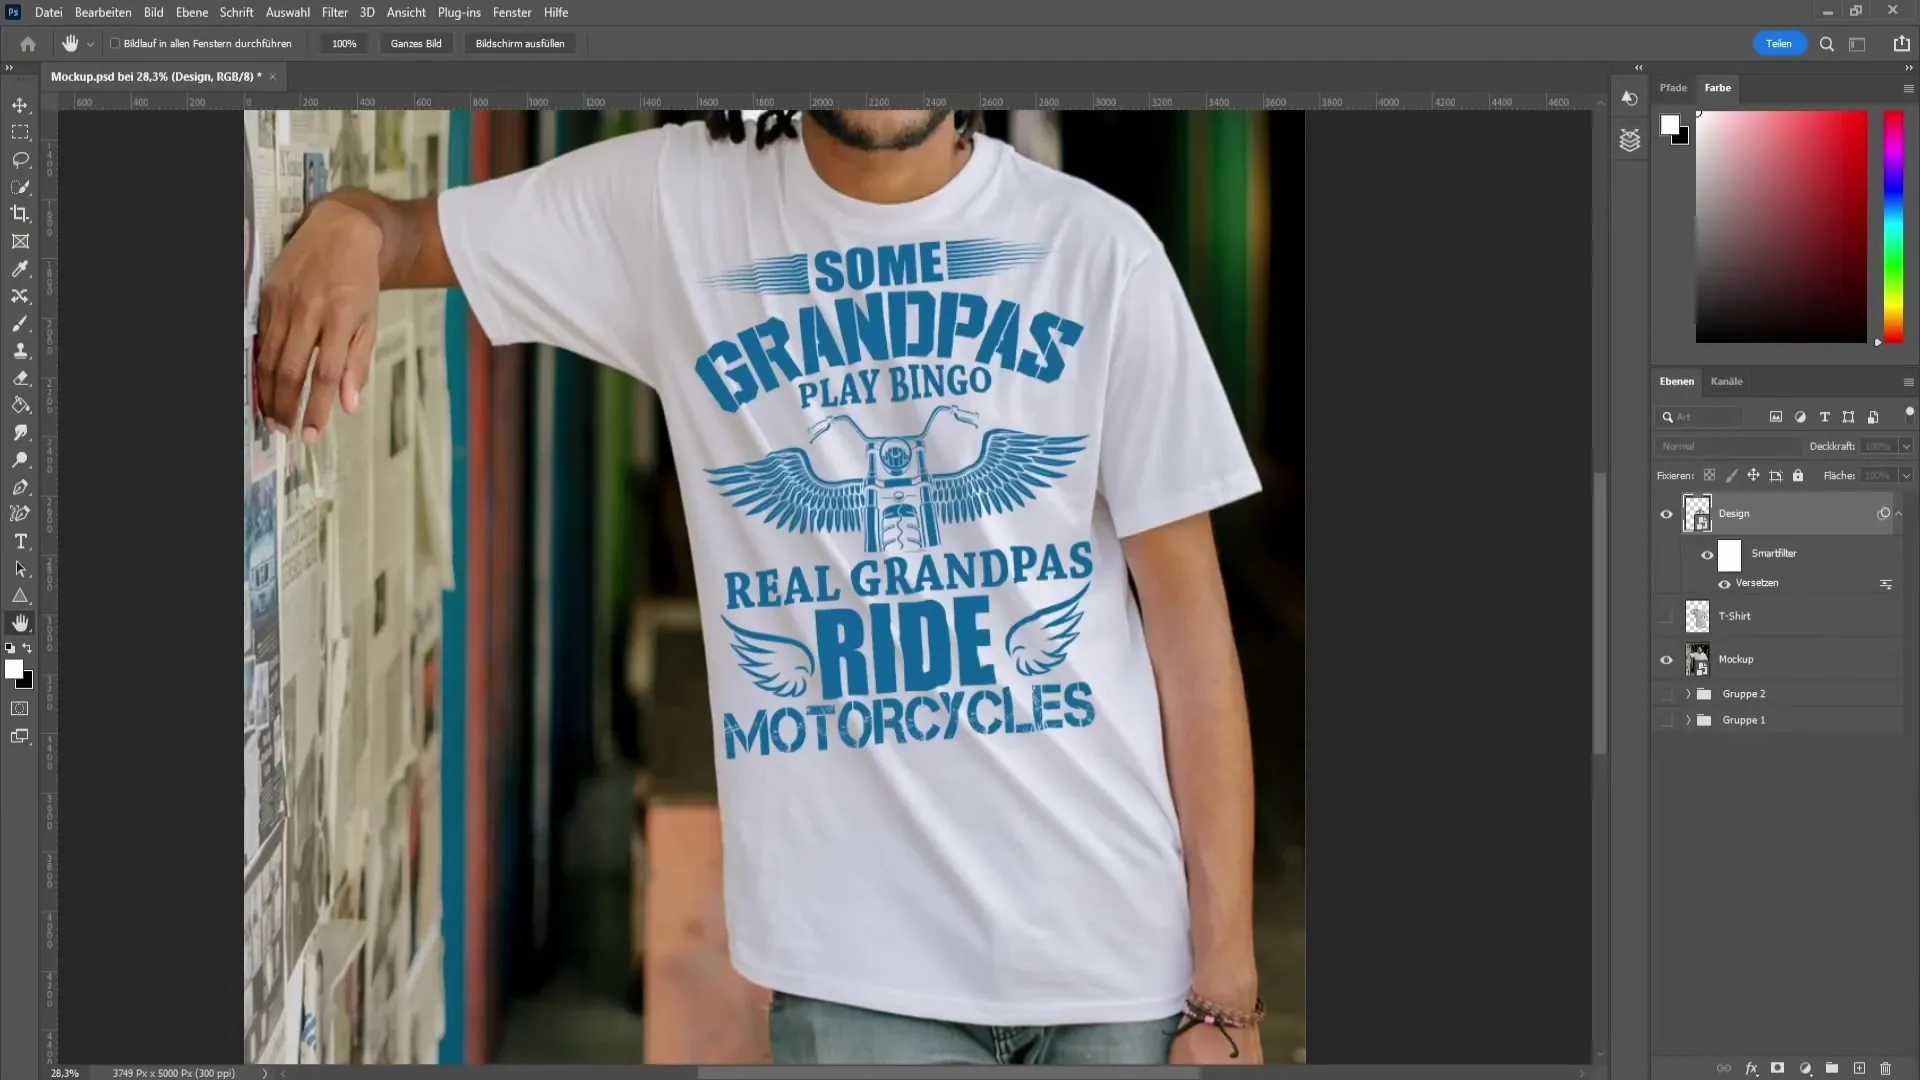Pick a color in the color field
The height and width of the screenshot is (1080, 1920).
(x=1781, y=227)
